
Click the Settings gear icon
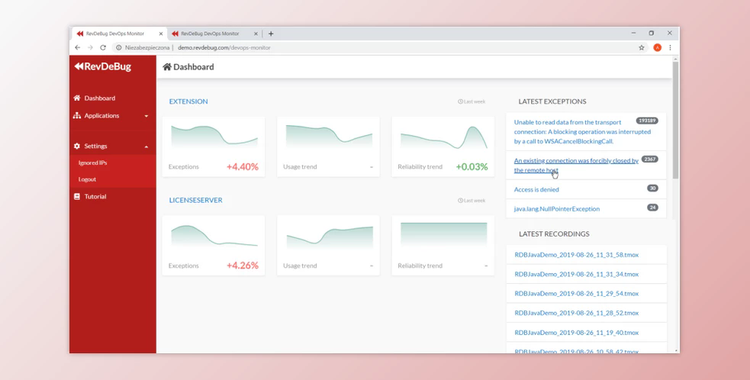tap(77, 146)
